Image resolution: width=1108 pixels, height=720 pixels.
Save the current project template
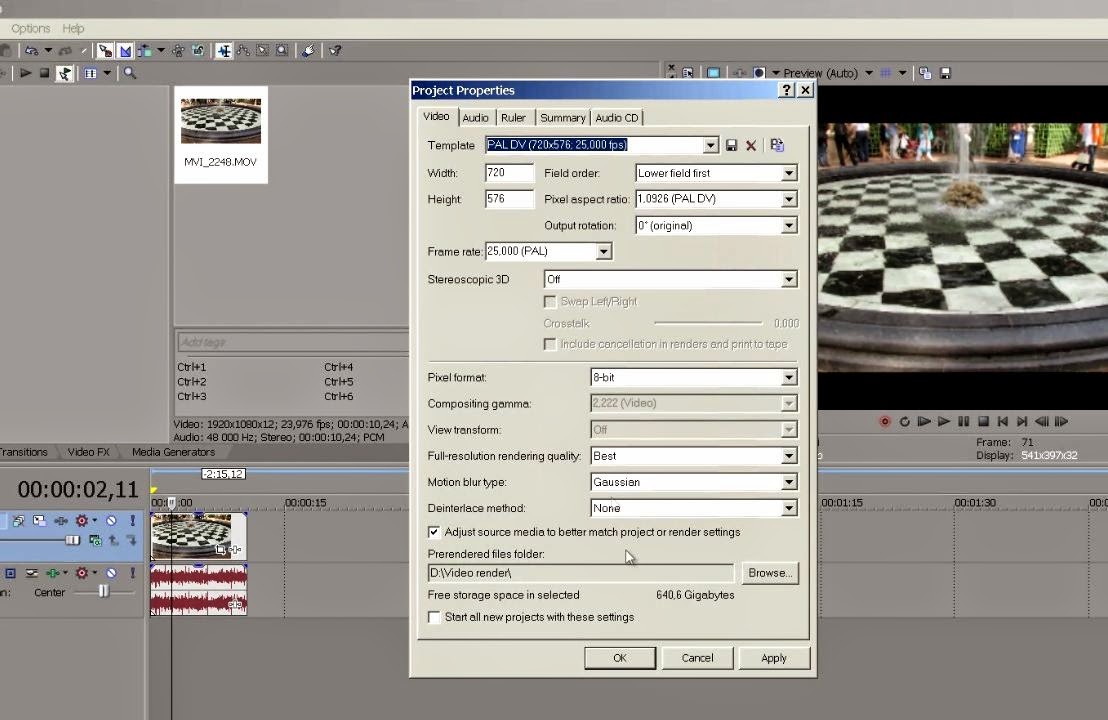pos(731,146)
